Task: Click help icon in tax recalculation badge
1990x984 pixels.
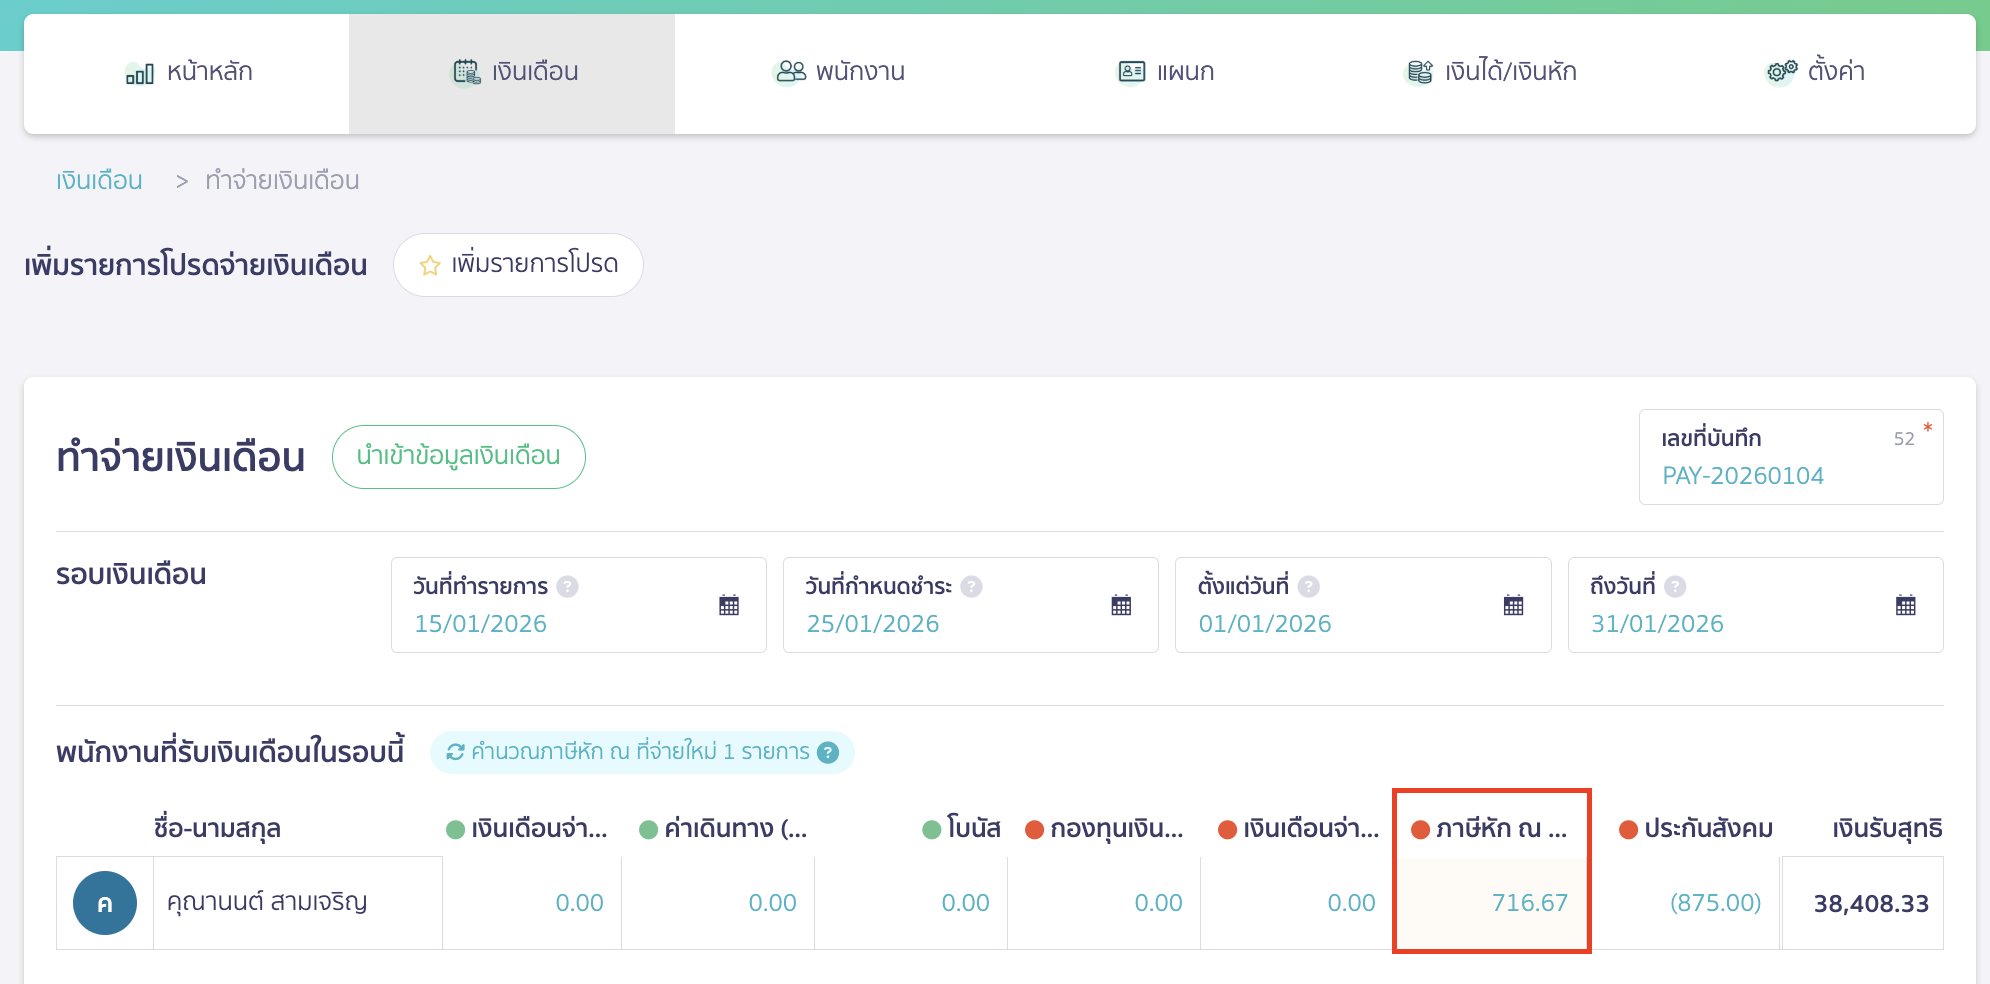Action: coord(828,752)
